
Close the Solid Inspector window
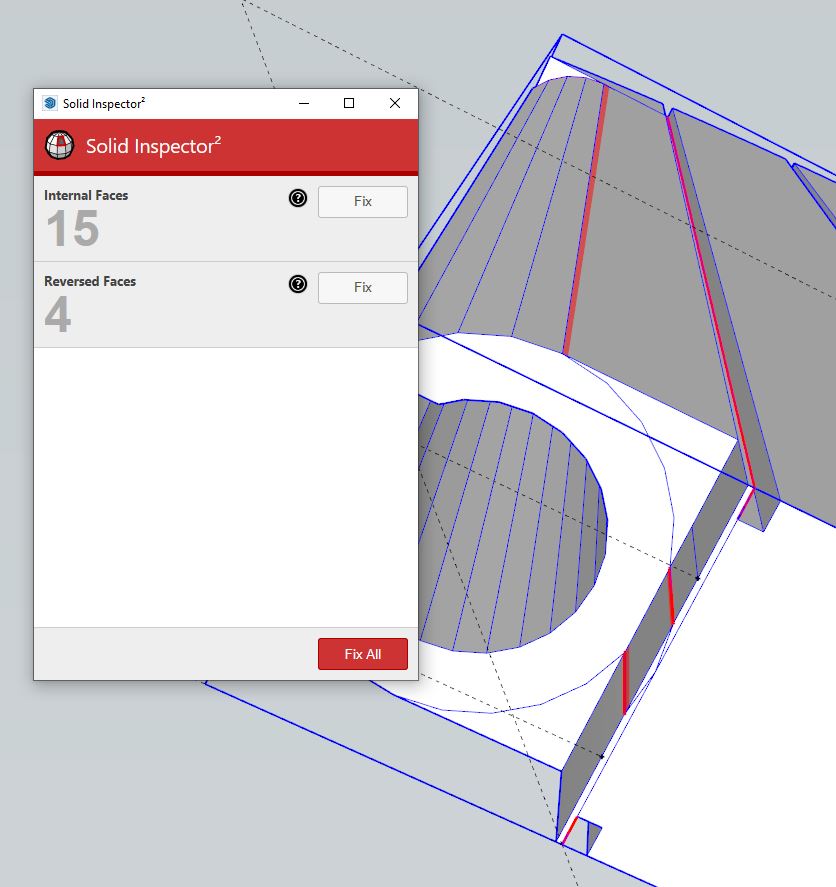click(395, 103)
